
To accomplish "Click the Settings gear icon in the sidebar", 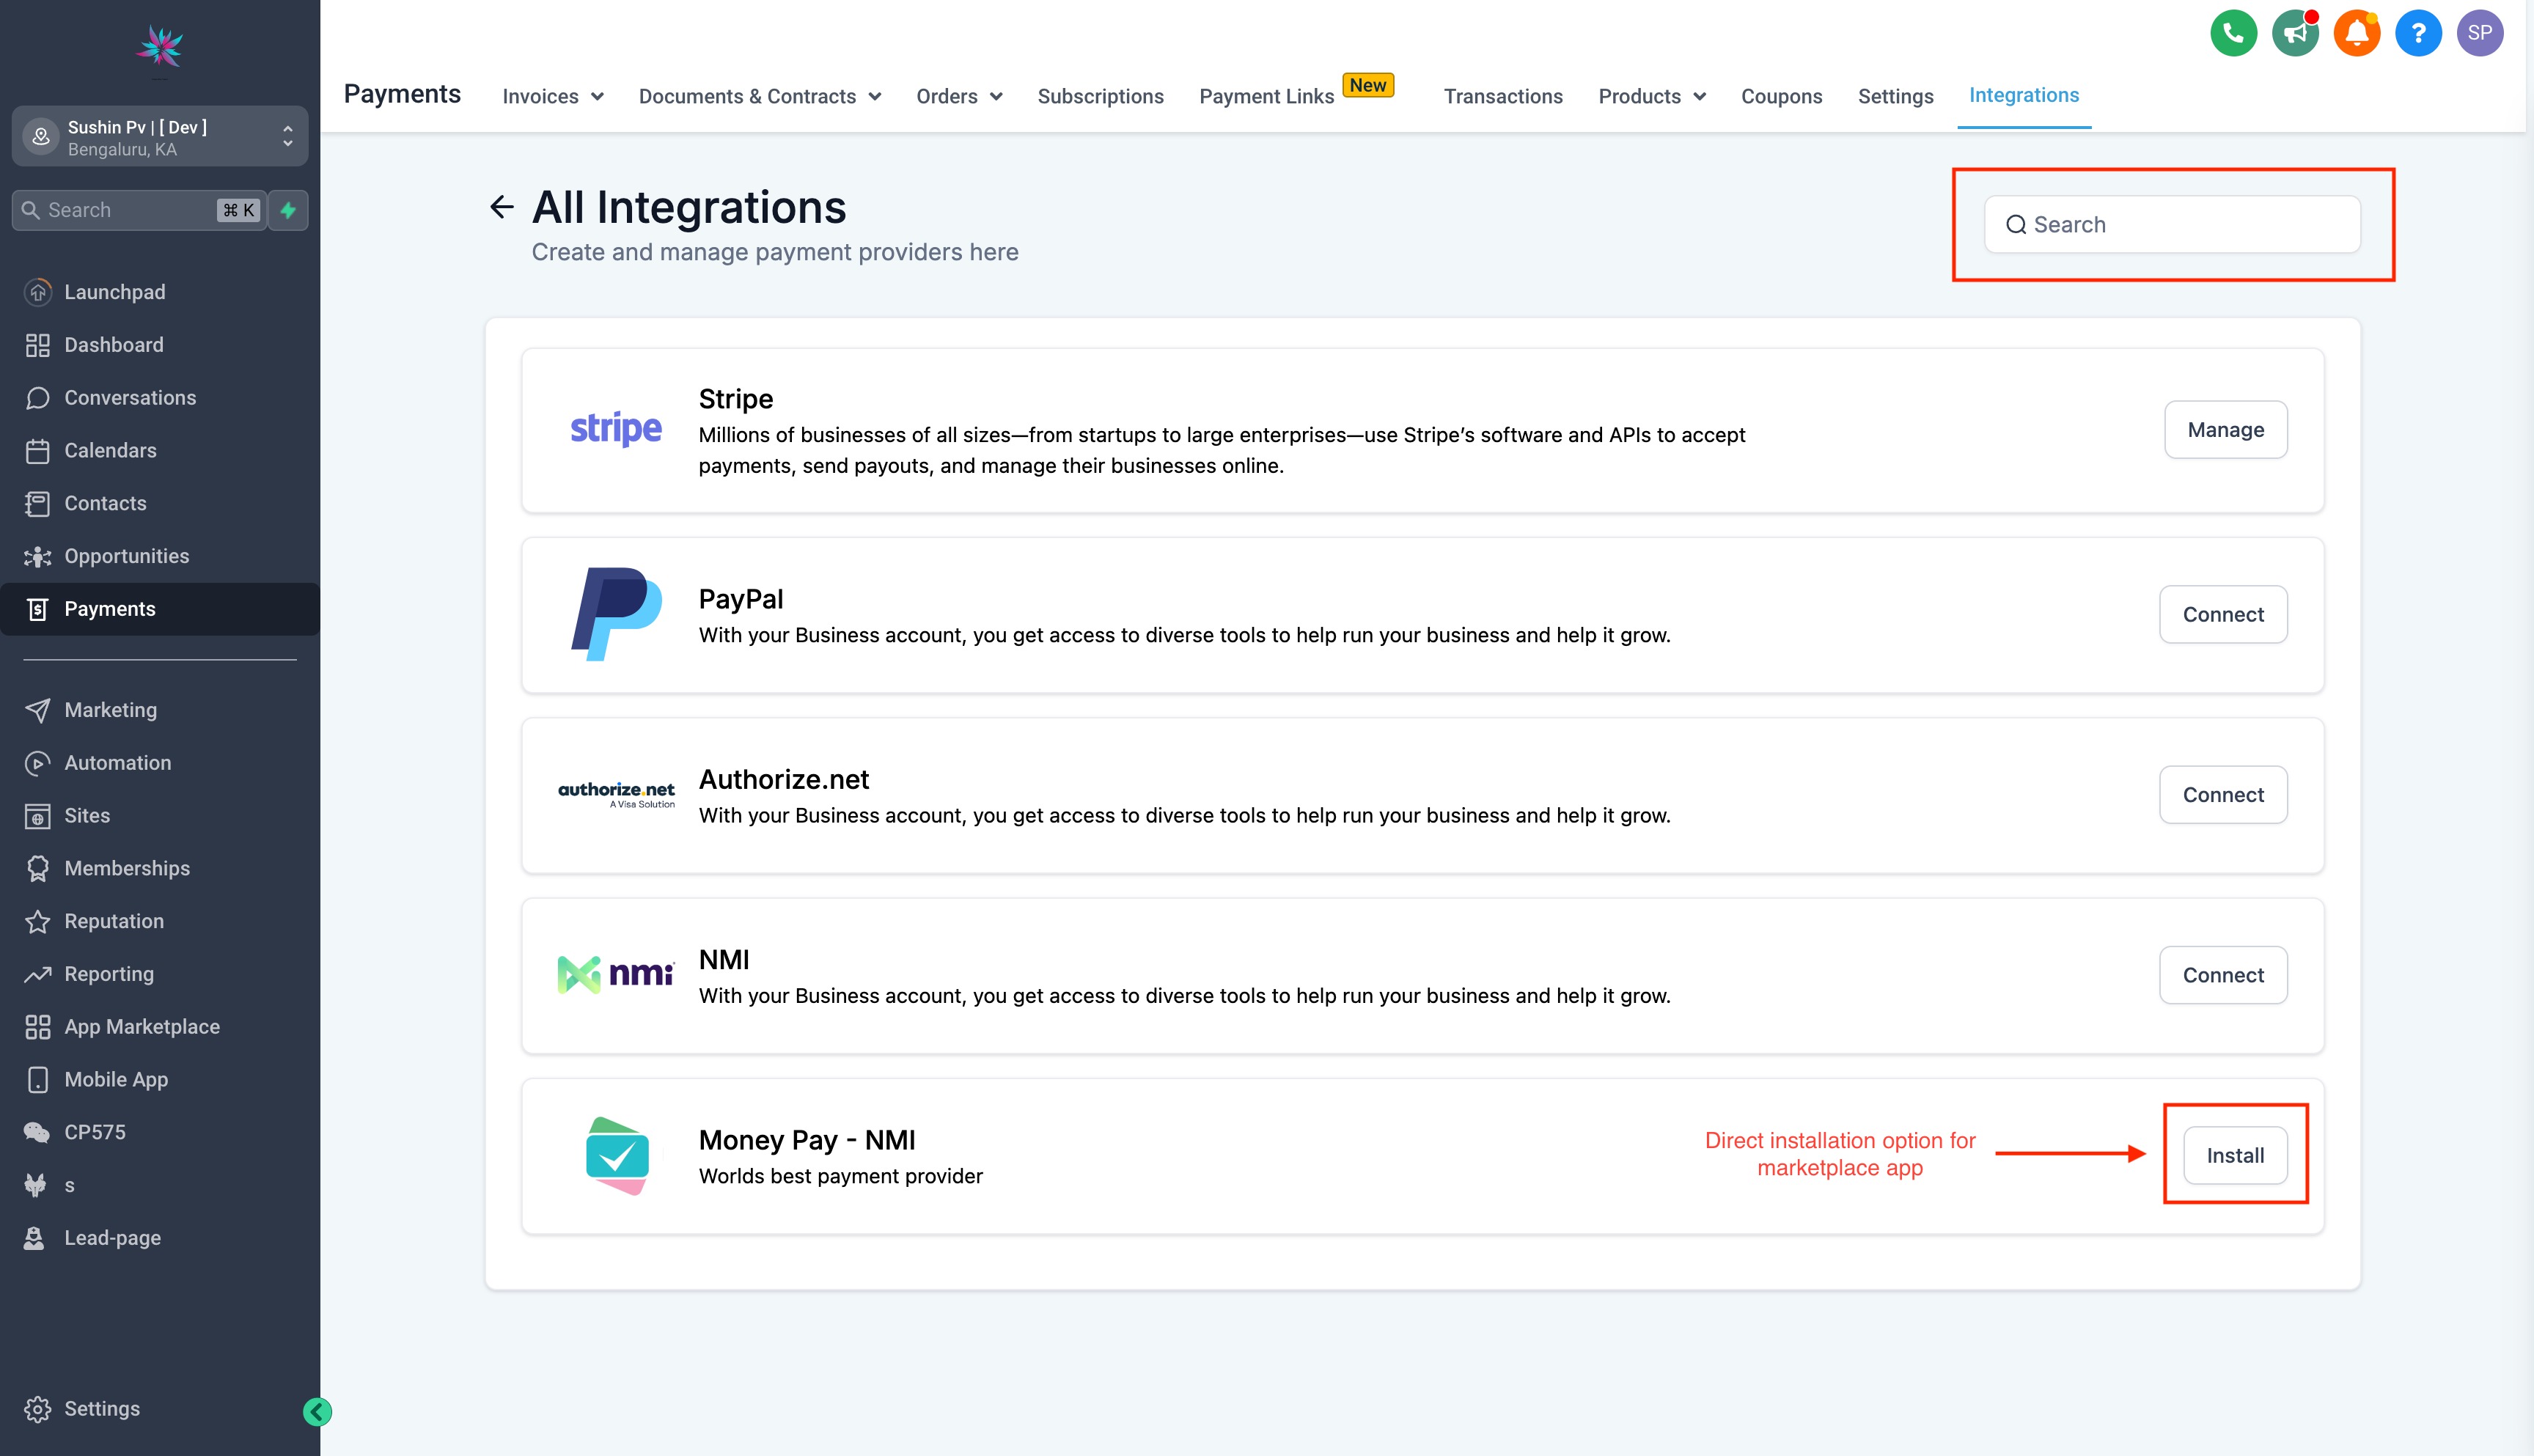I will pyautogui.click(x=37, y=1409).
